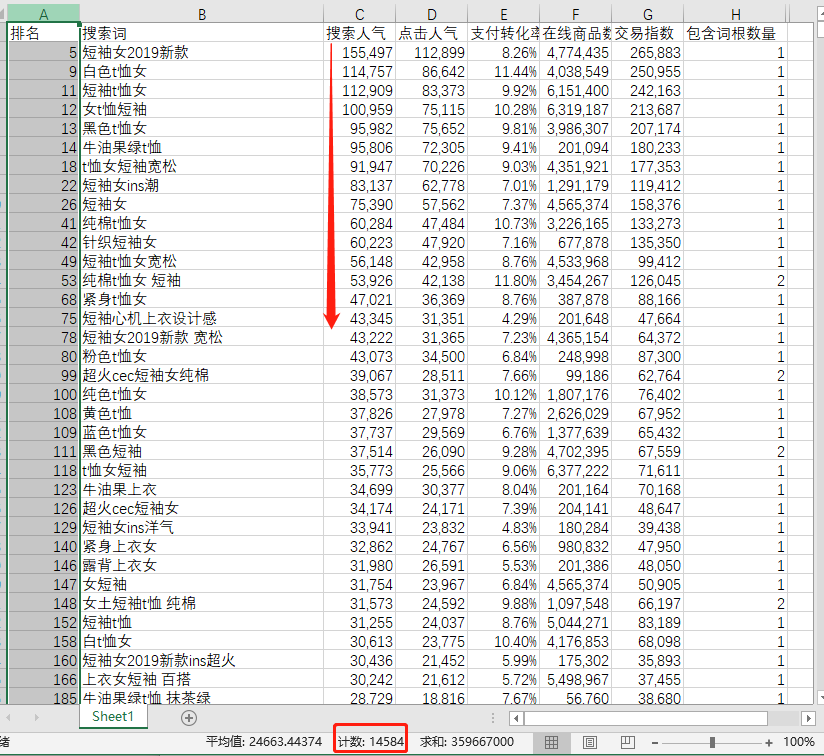824x756 pixels.
Task: Click the 交易指数 header cell
Action: (647, 33)
